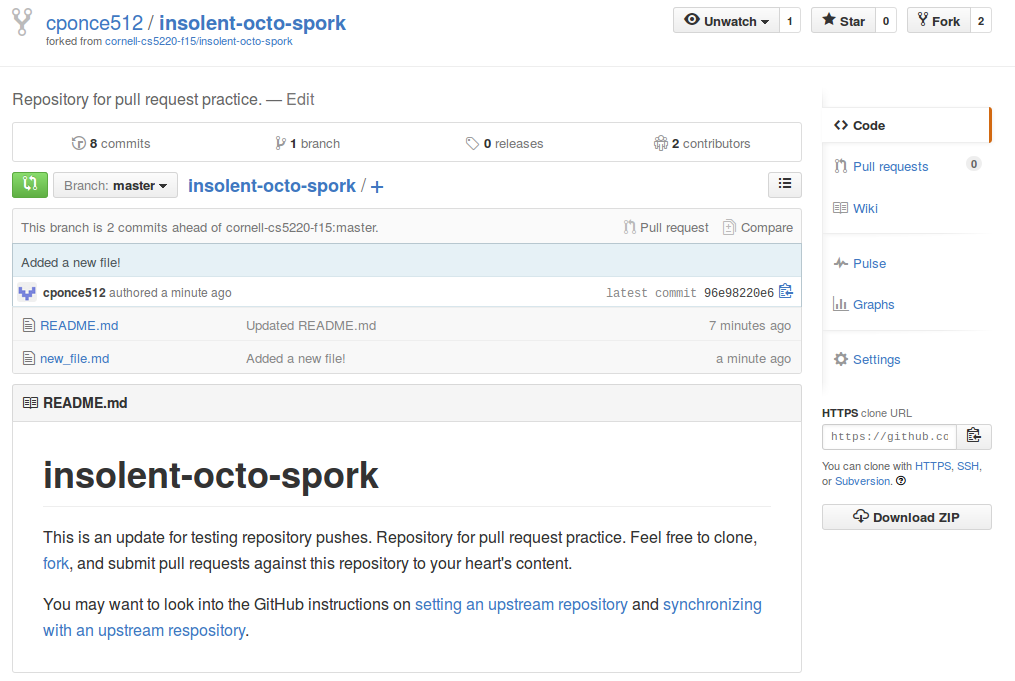Open upstream cornell-cs5220-f15/insolent-octo-spork link

click(x=199, y=41)
